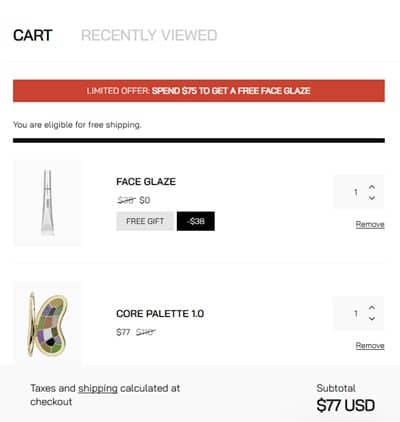Increase Face Glaze quantity with up arrow
The height and width of the screenshot is (422, 400).
coord(372,187)
